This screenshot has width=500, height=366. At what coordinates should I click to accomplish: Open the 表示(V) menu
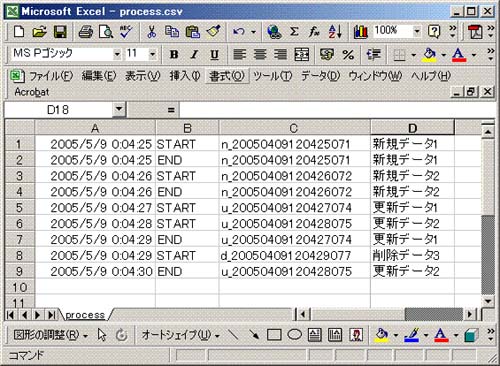[x=143, y=76]
